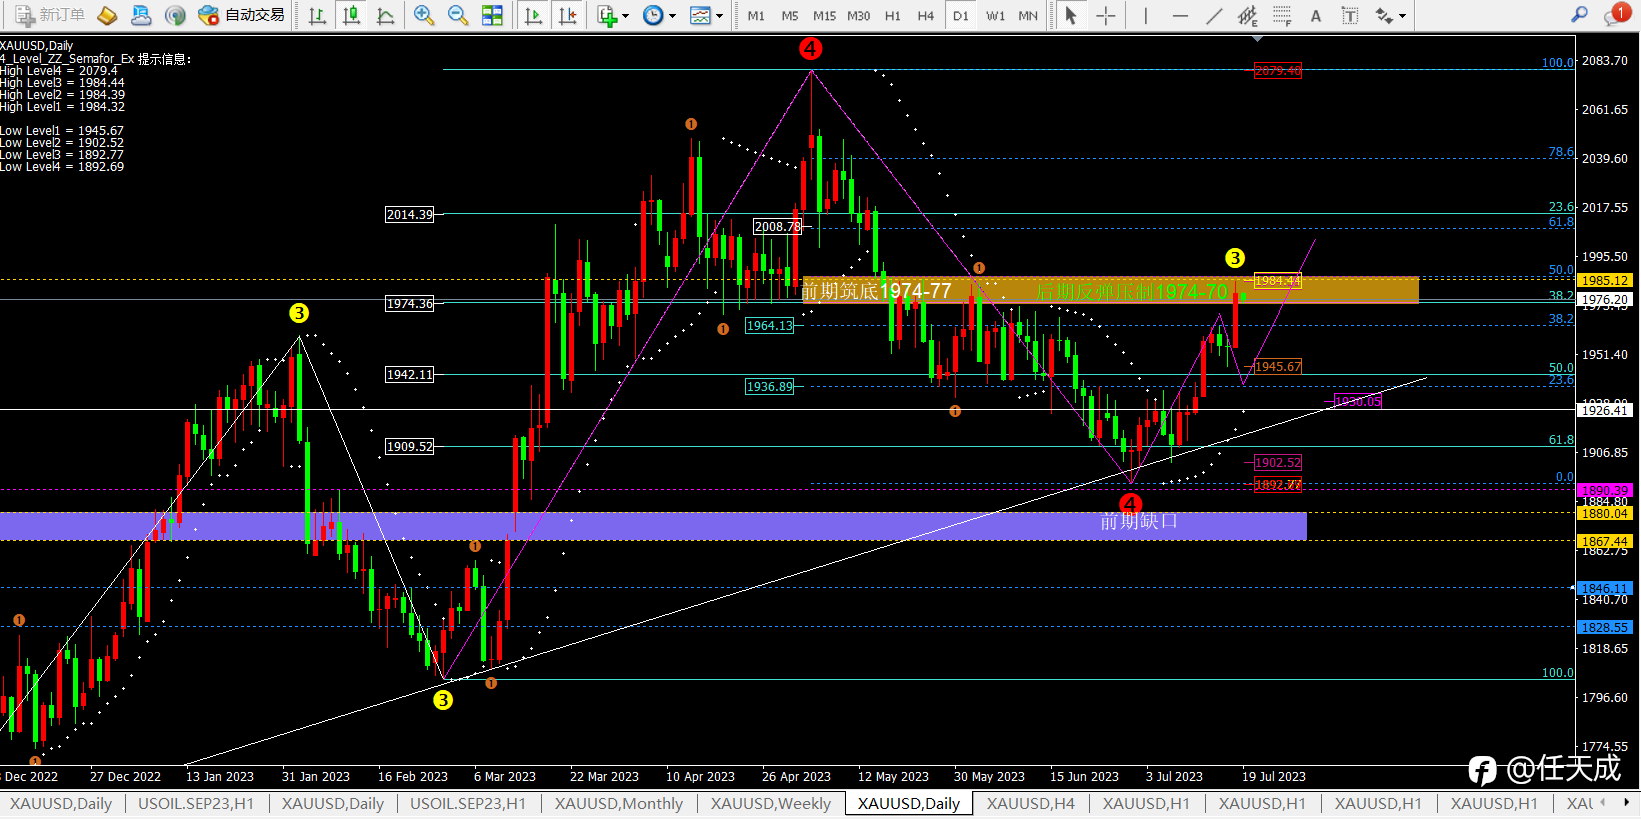
Task: Switch to the XAUUSD,Weekly tab
Action: point(771,803)
